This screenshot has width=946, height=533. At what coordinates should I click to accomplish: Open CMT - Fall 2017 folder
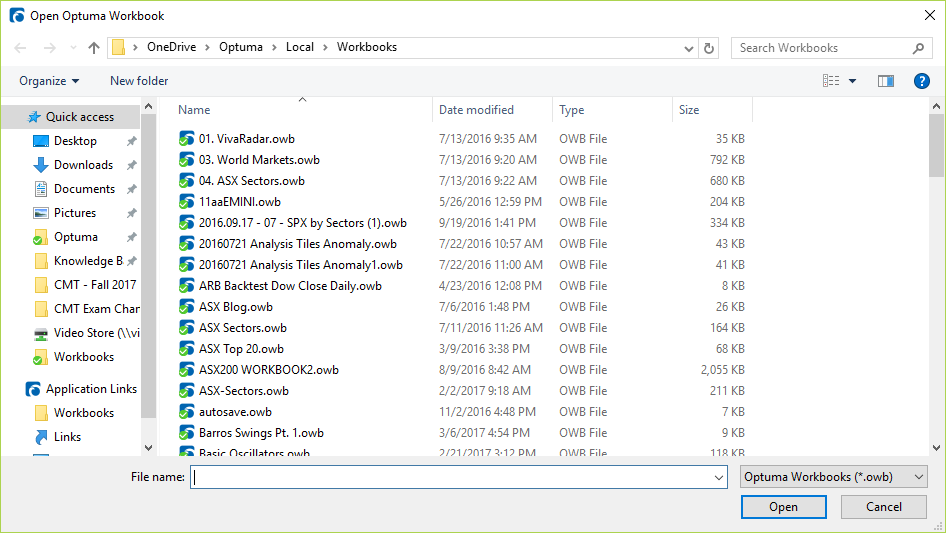(95, 285)
